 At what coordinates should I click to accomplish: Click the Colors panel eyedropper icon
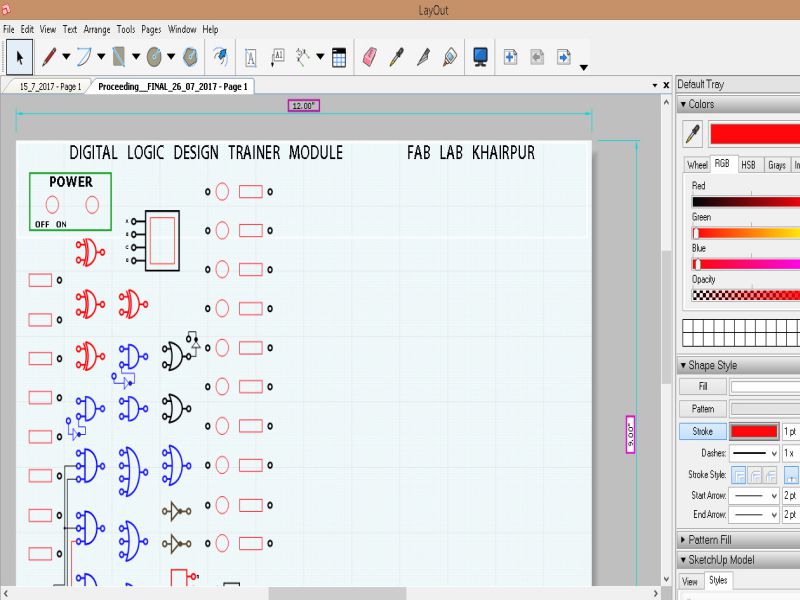(692, 134)
